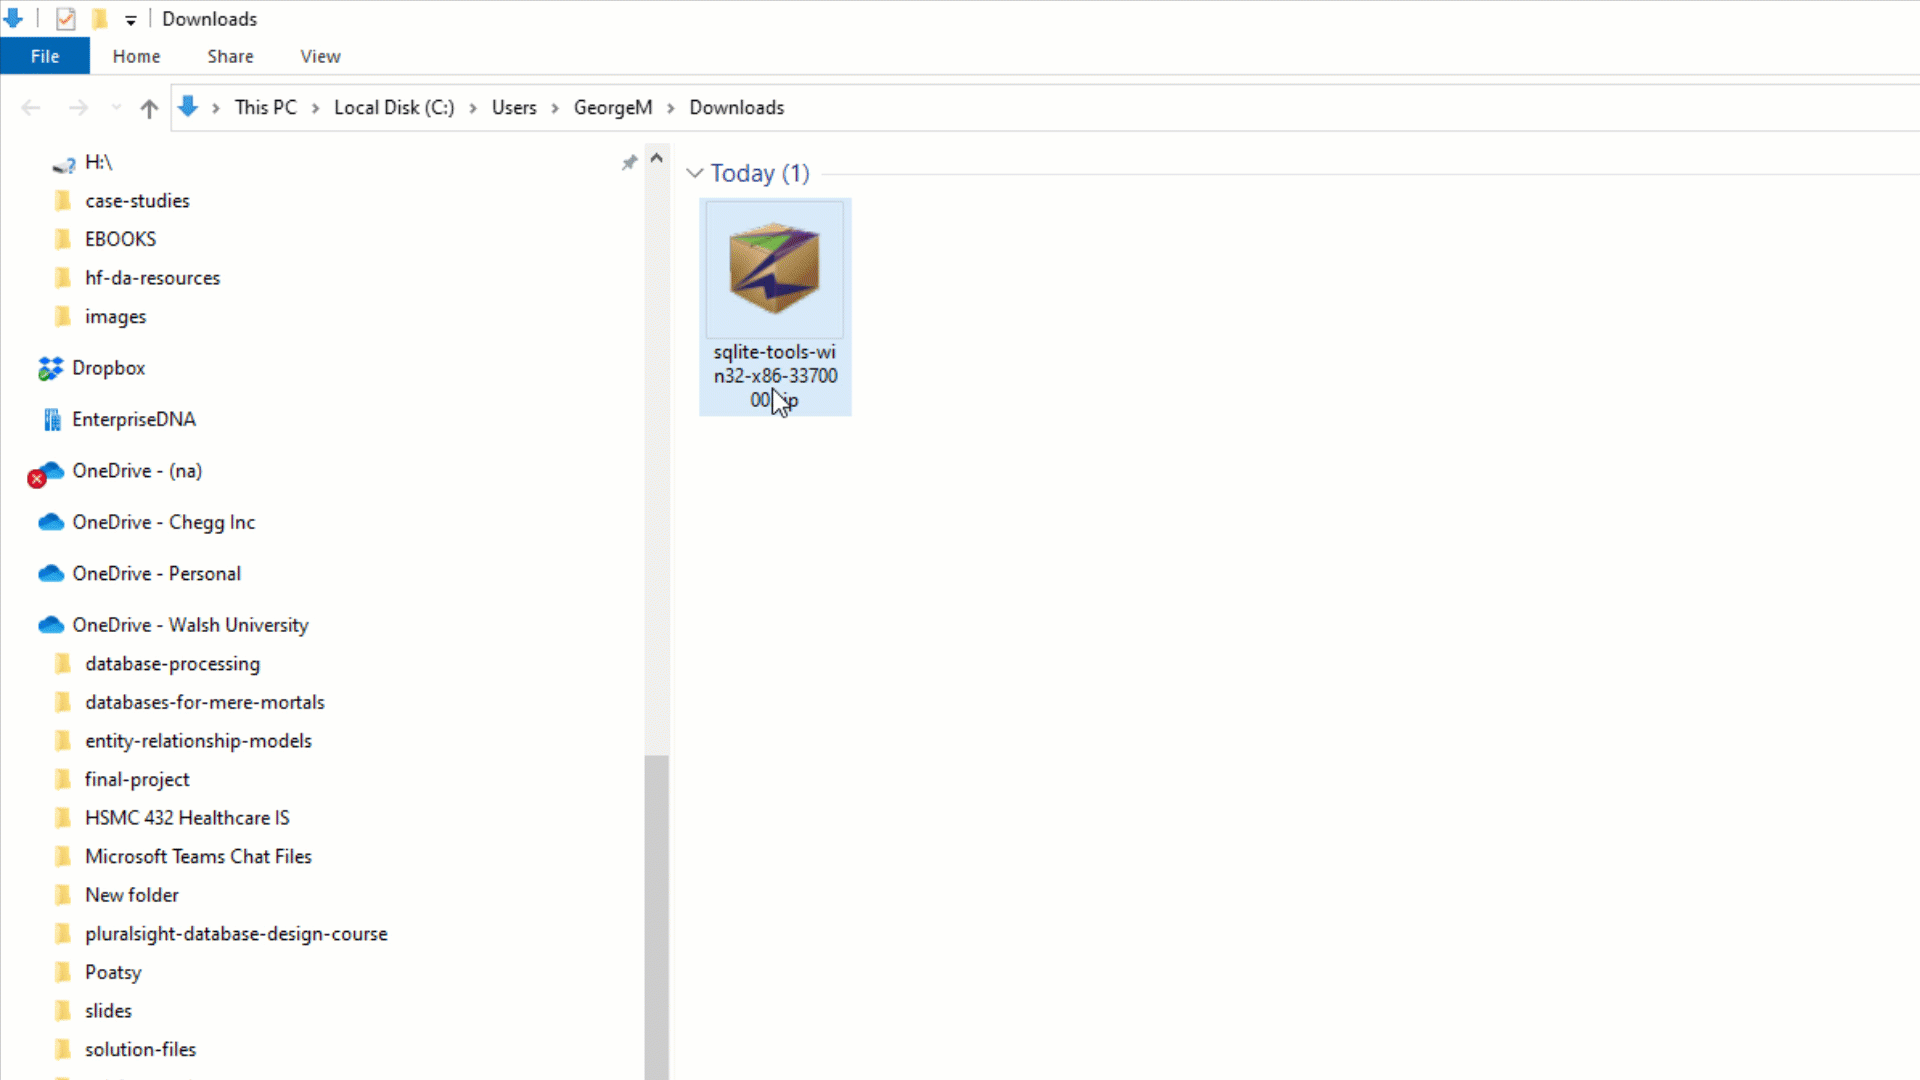Click the Back arrow navigation button
This screenshot has height=1080, width=1920.
(31, 108)
